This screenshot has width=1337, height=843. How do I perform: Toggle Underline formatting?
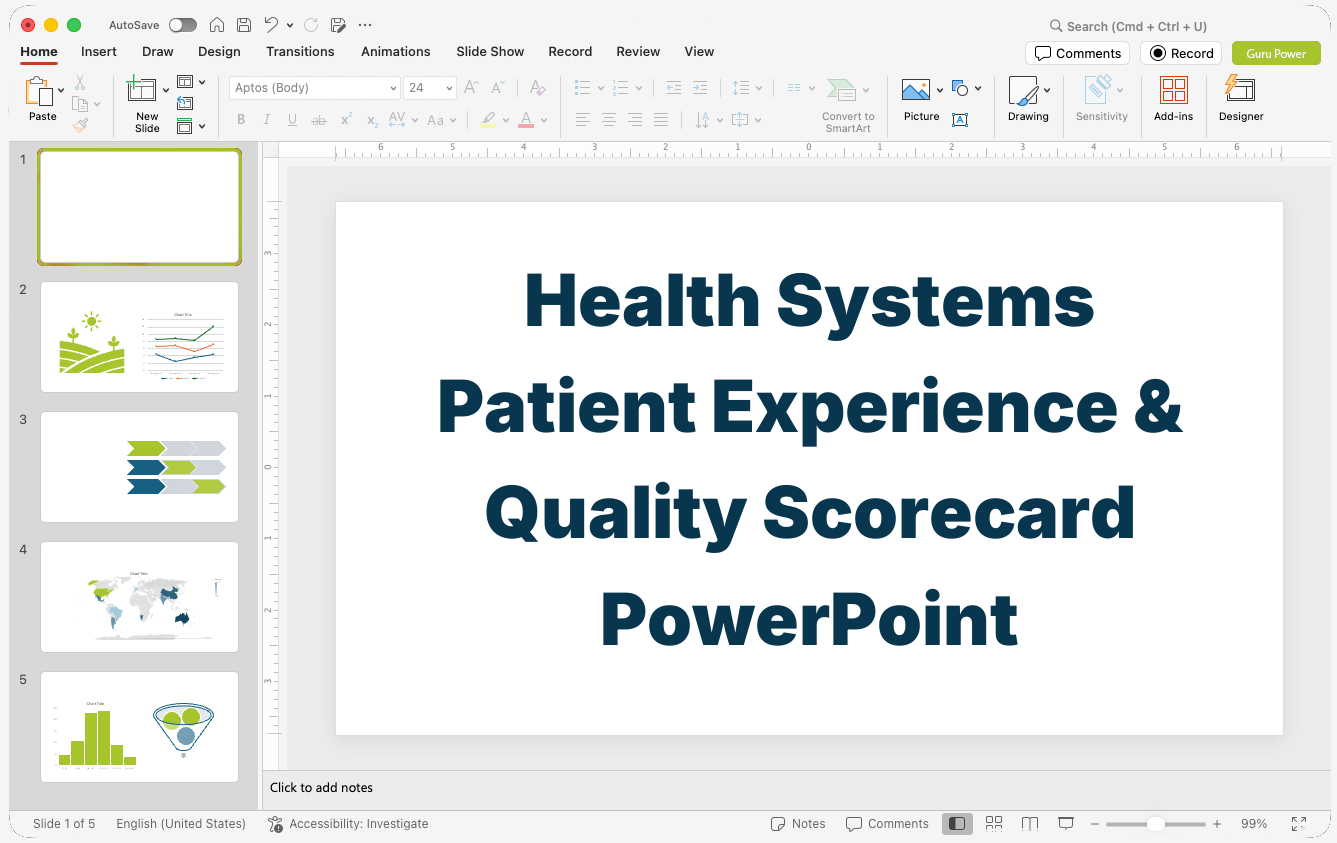[292, 120]
